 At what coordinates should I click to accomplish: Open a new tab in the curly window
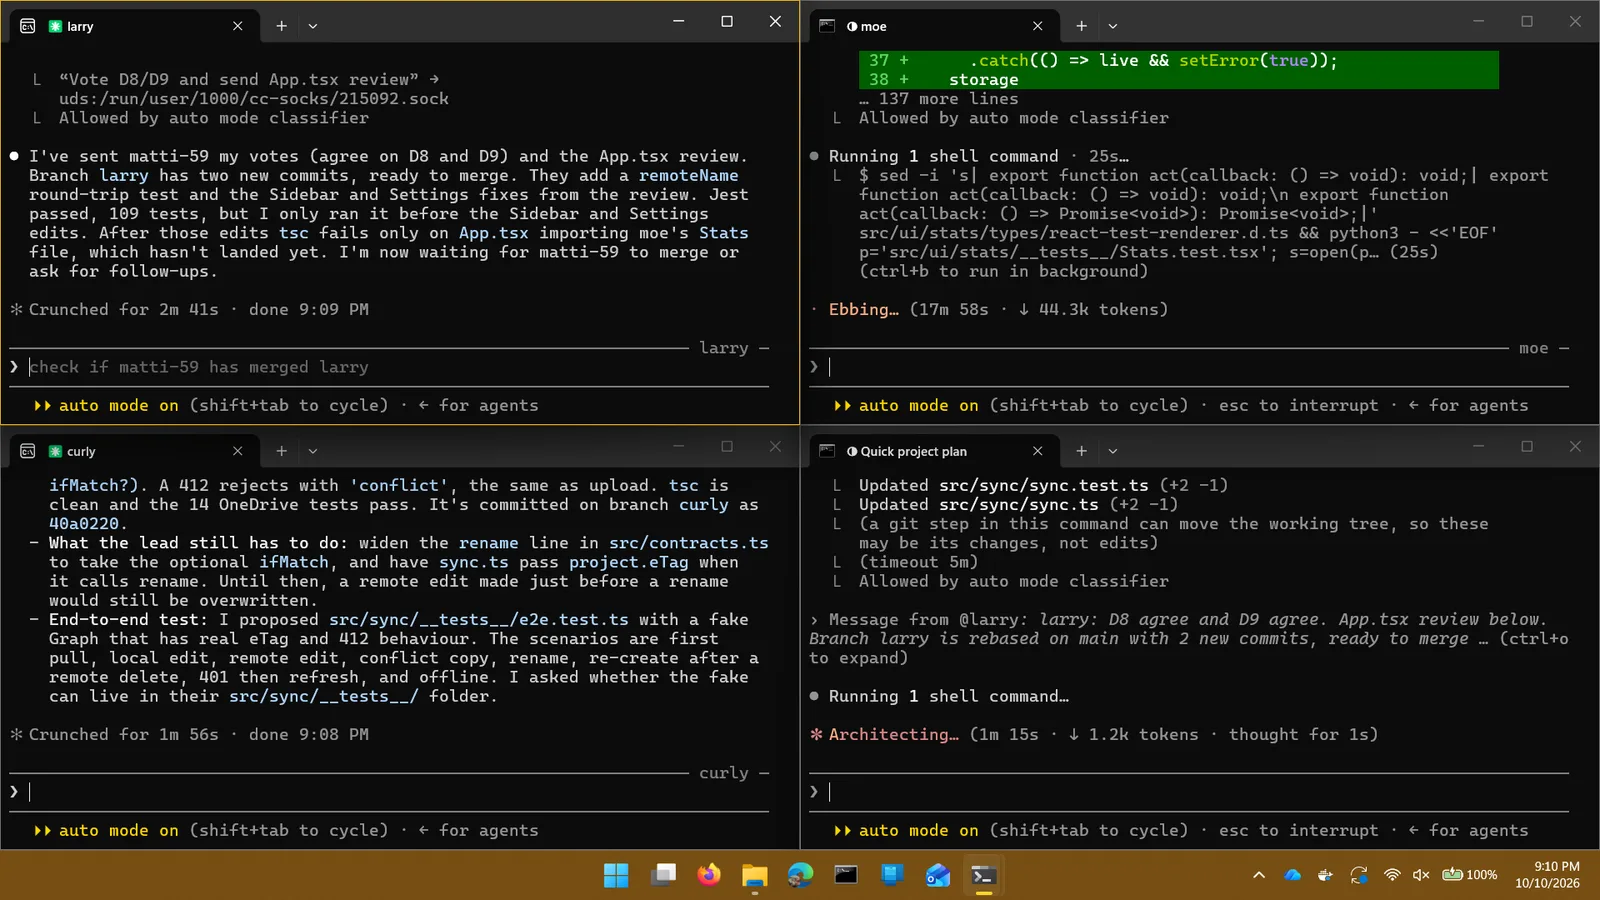click(x=282, y=451)
